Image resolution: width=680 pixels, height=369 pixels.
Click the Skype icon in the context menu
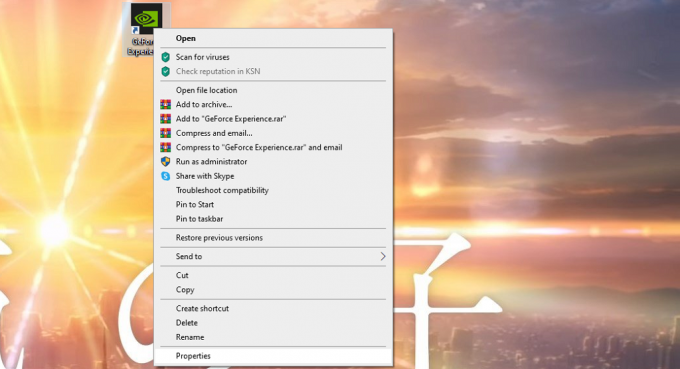[166, 176]
